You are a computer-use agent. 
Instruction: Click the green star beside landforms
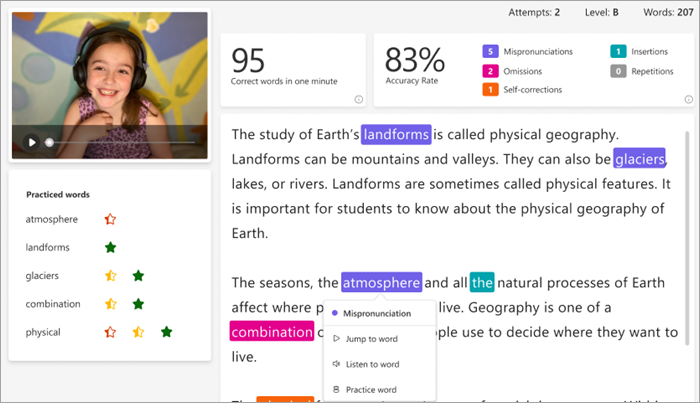pos(111,247)
